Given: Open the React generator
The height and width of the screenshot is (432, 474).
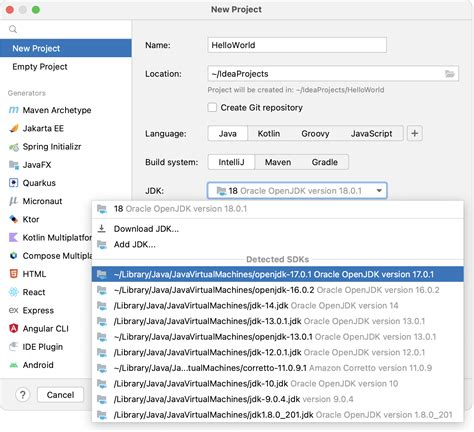Looking at the screenshot, I should (x=46, y=292).
